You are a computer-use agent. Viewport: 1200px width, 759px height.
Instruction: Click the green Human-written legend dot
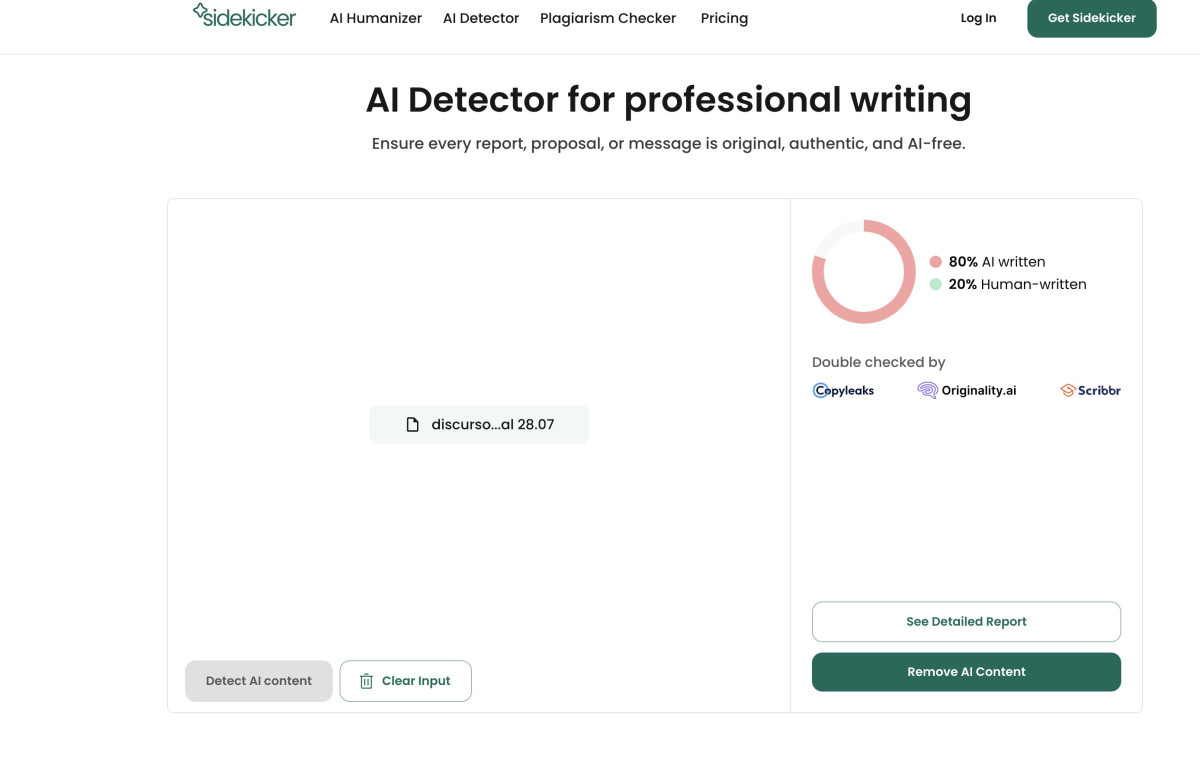tap(936, 284)
